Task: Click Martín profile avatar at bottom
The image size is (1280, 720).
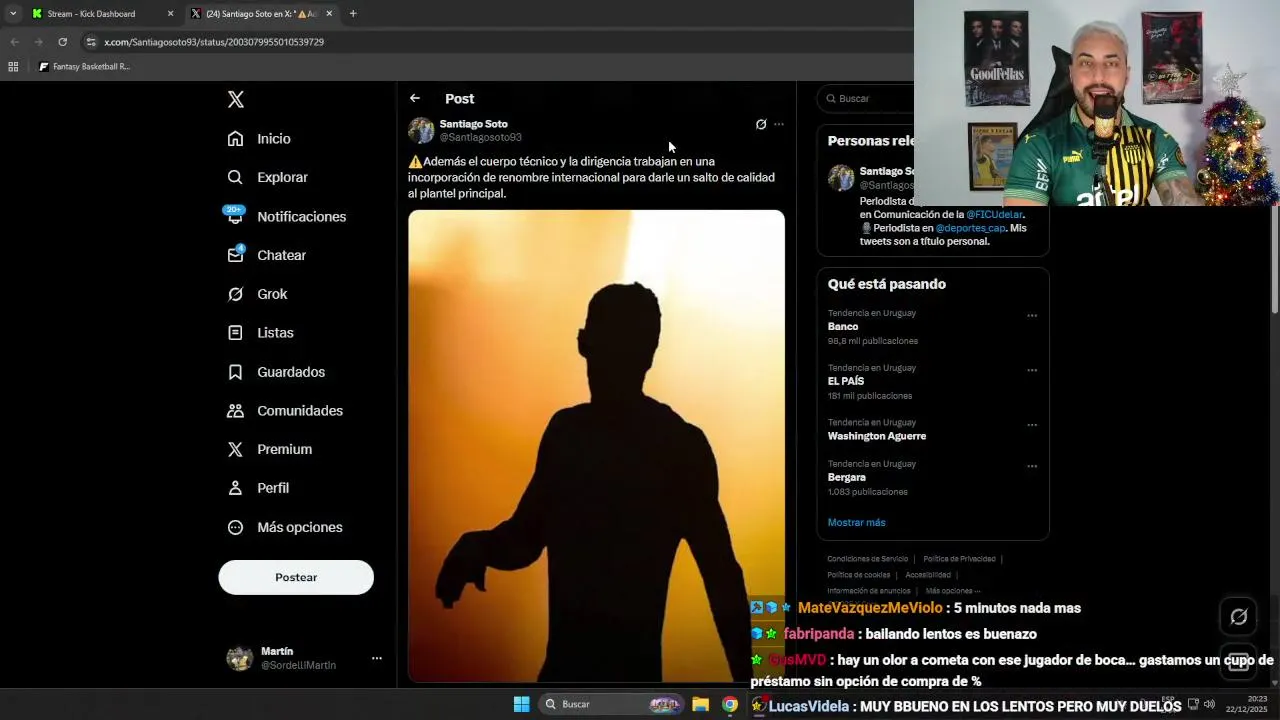Action: [240, 658]
